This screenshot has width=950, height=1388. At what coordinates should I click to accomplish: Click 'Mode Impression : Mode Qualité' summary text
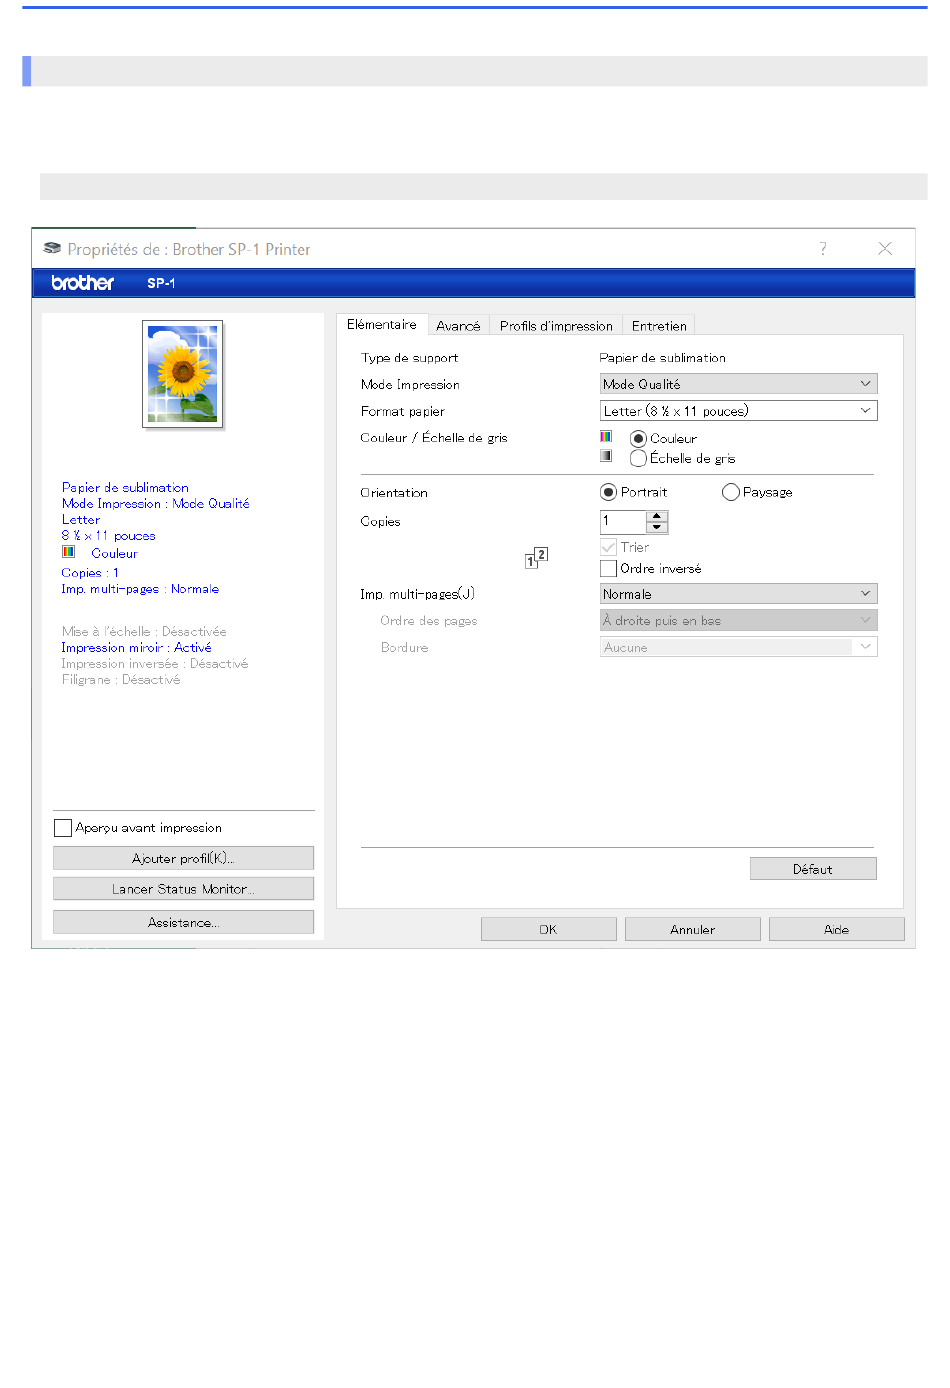pos(155,504)
